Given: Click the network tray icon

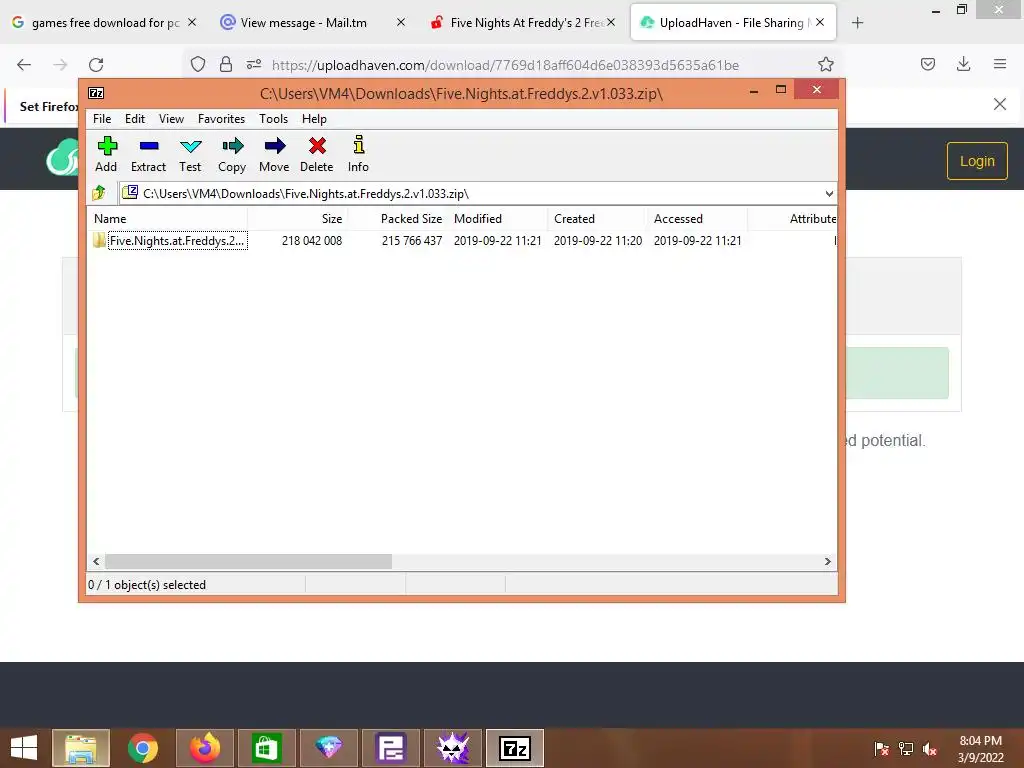Looking at the screenshot, I should click(x=906, y=748).
